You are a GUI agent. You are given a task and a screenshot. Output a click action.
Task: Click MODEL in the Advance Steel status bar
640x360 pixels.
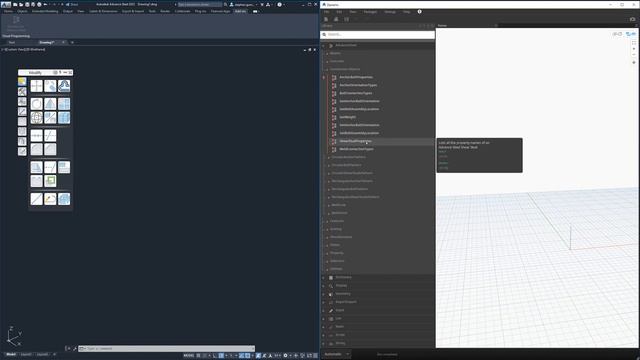pyautogui.click(x=189, y=356)
